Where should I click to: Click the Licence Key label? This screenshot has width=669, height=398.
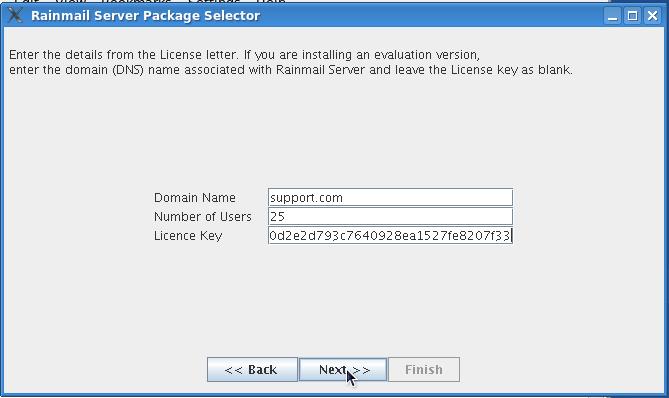click(x=188, y=236)
